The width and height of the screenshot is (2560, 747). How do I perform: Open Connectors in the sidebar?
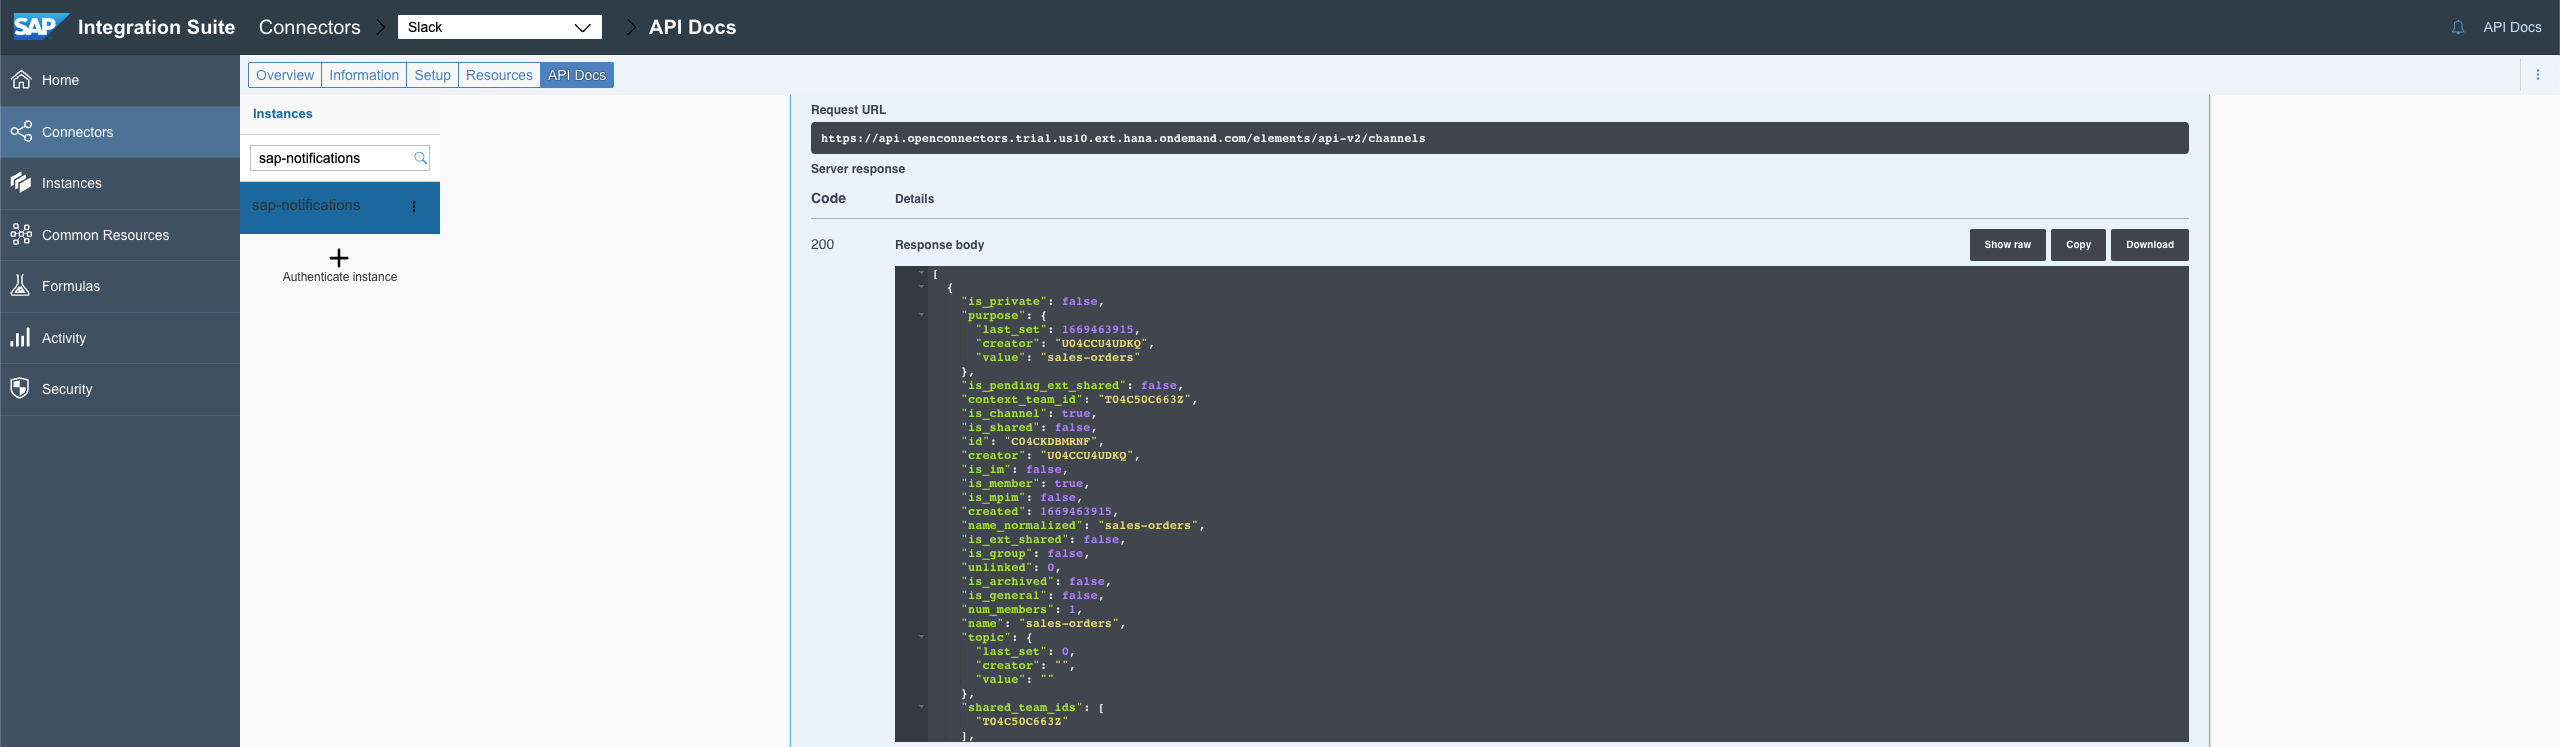click(x=120, y=132)
